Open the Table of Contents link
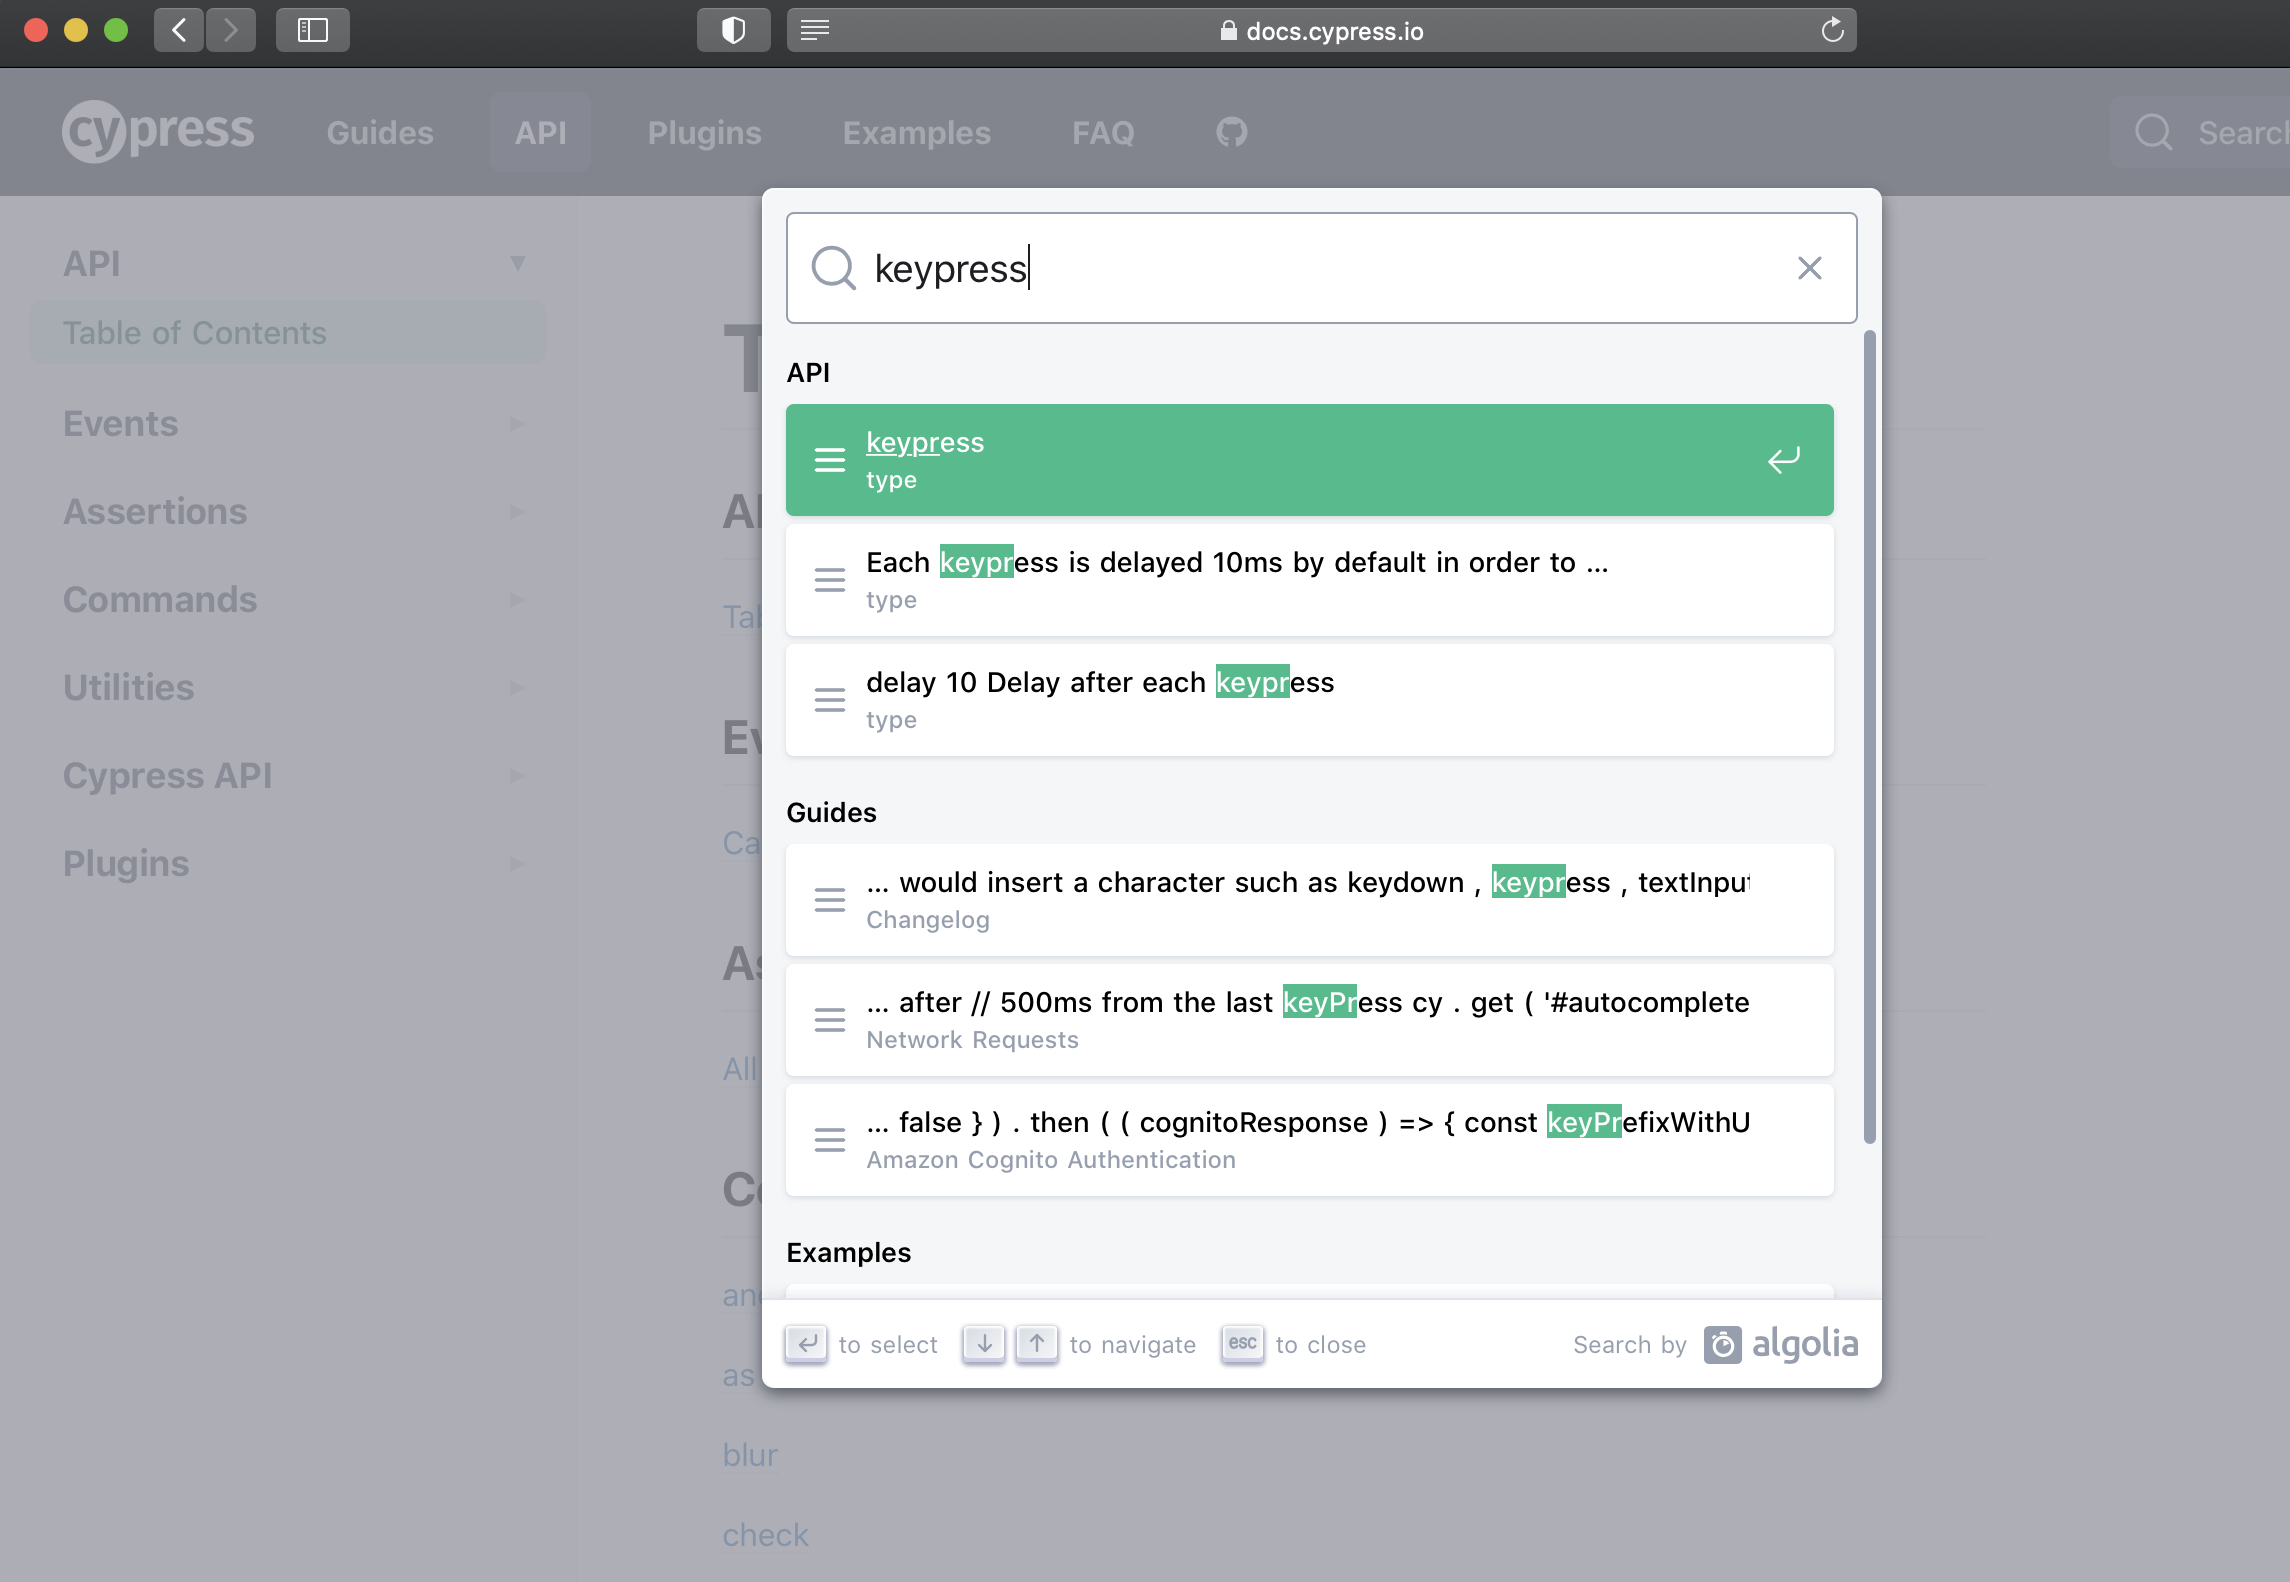The image size is (2290, 1582). [194, 332]
